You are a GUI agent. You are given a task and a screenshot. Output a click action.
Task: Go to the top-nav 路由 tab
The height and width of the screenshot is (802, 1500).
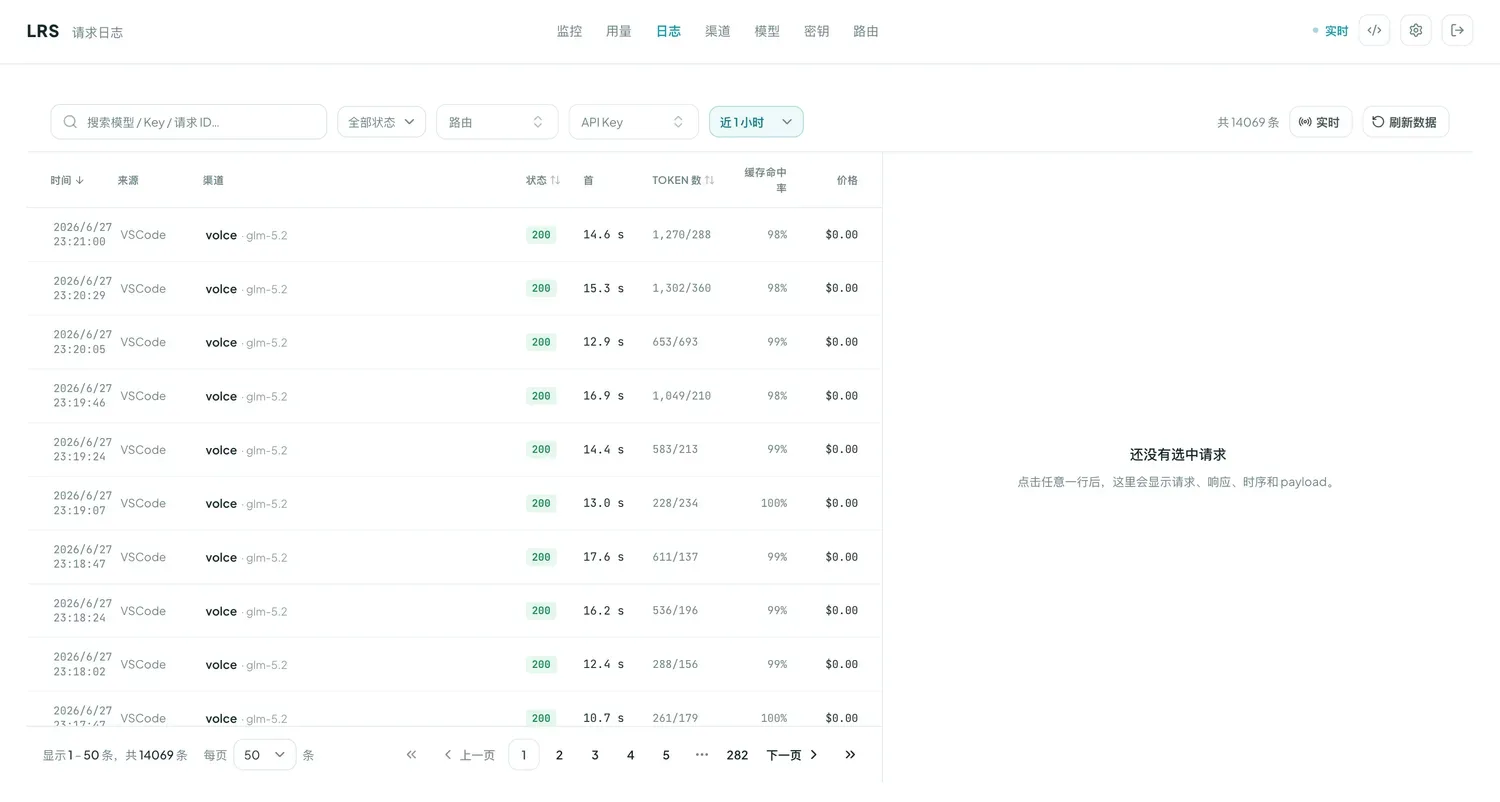click(866, 31)
